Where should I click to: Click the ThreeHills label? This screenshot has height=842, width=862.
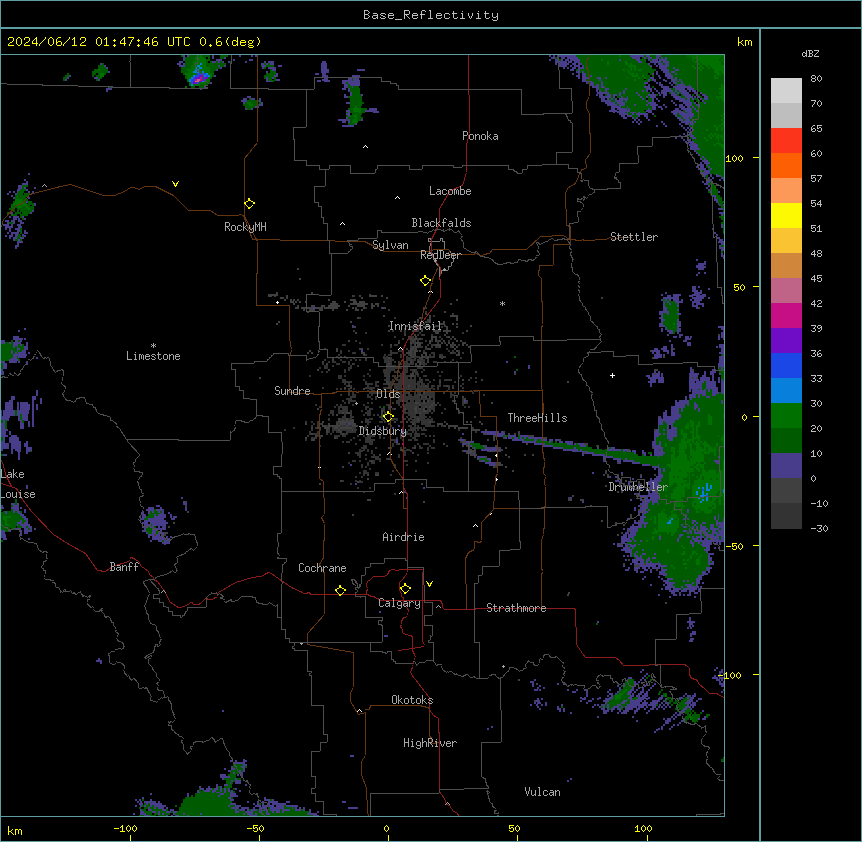click(537, 418)
